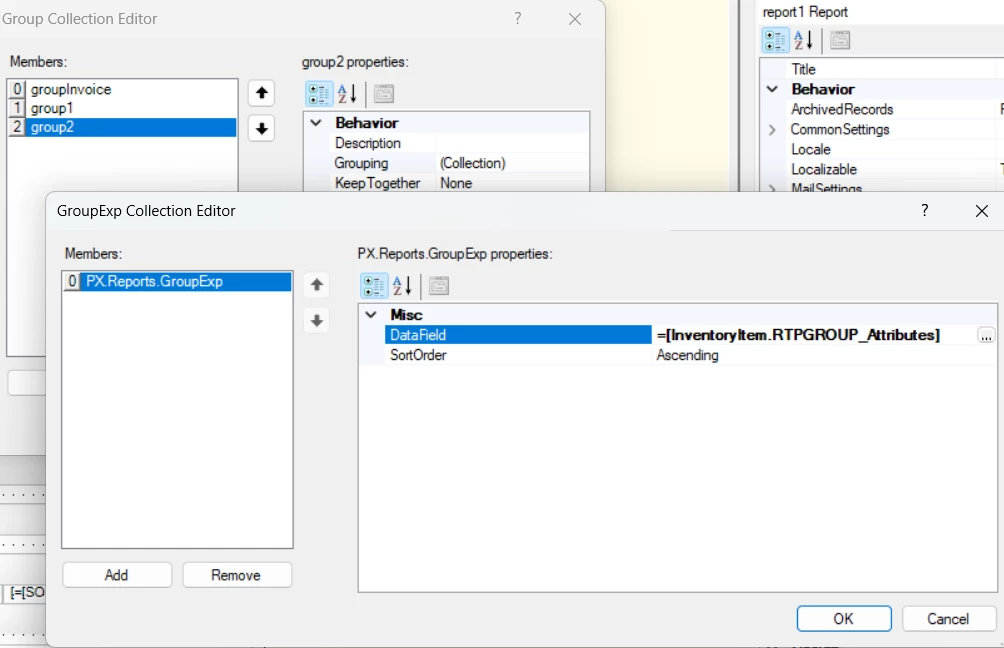The image size is (1004, 648).
Task: Click Categorized icon in report1 Report panel
Action: click(x=775, y=40)
